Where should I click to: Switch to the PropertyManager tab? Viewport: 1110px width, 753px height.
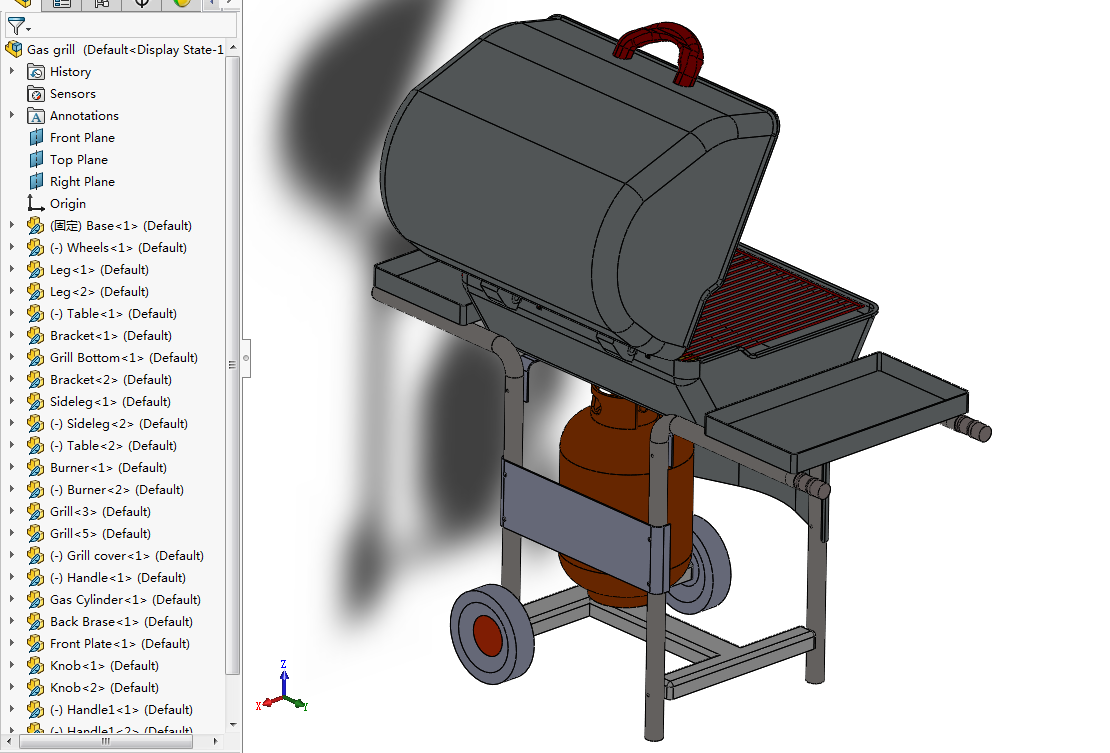coord(62,5)
